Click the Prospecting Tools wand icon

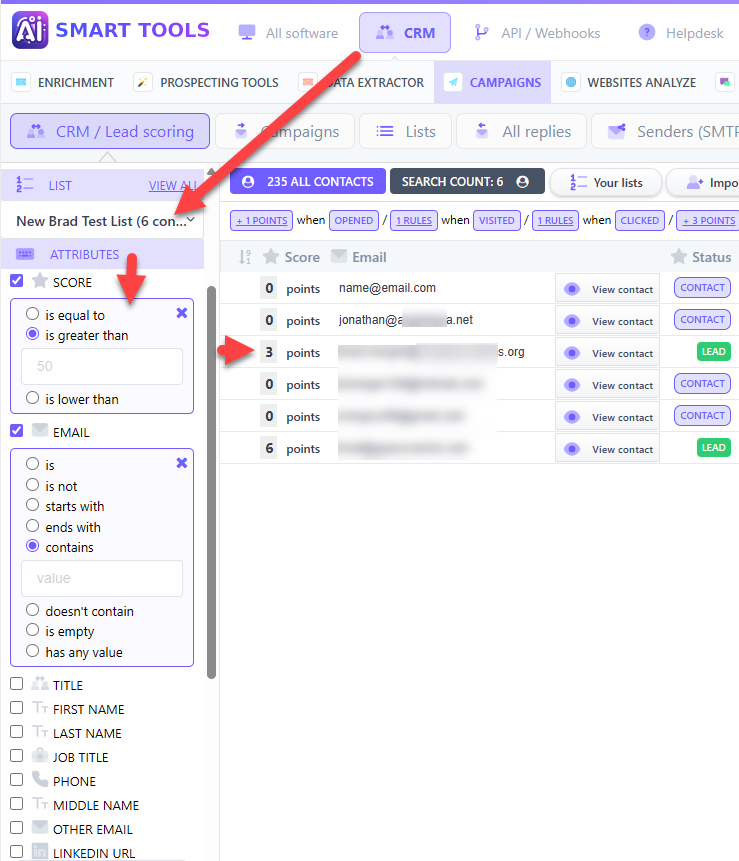pyautogui.click(x=143, y=82)
